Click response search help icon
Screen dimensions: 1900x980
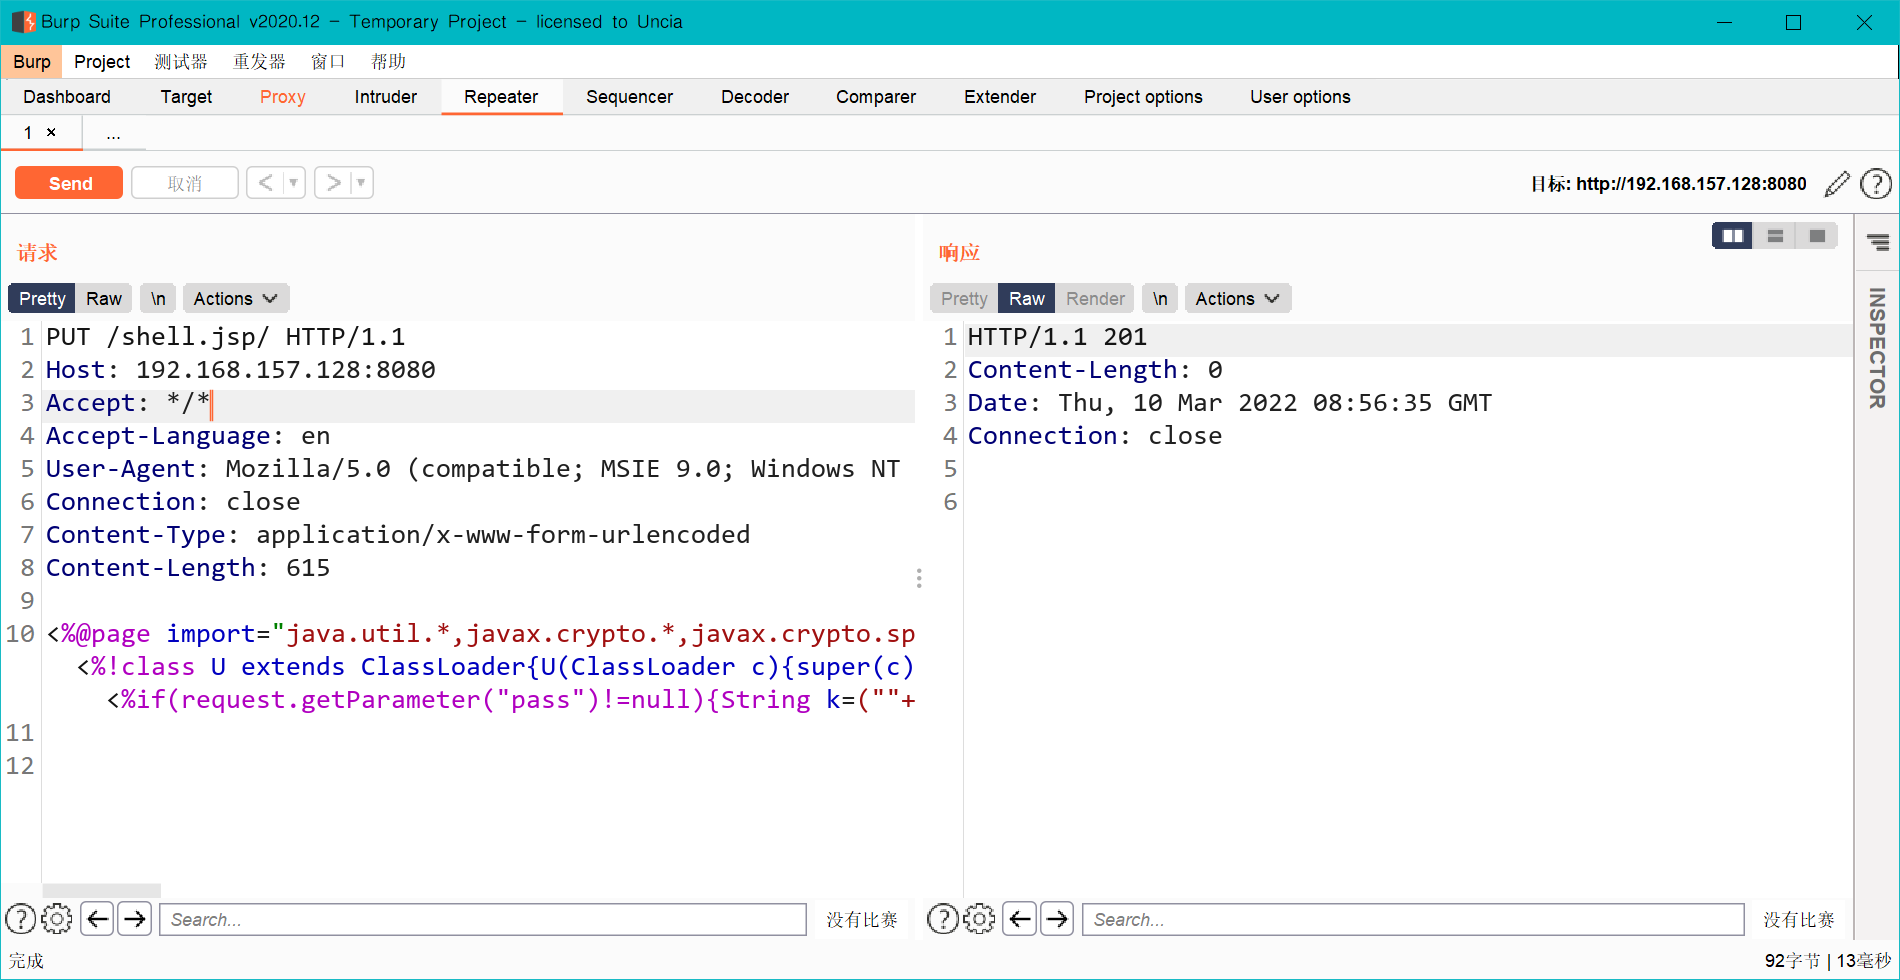pos(943,919)
